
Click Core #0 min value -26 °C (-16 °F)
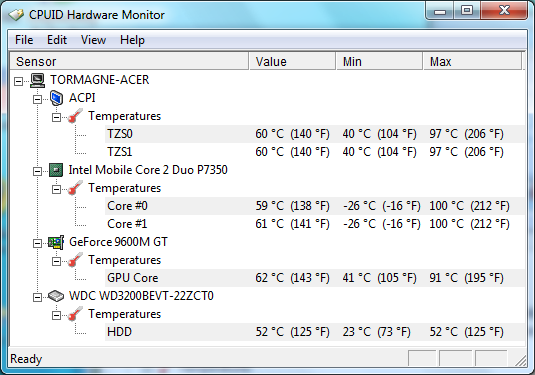click(382, 206)
